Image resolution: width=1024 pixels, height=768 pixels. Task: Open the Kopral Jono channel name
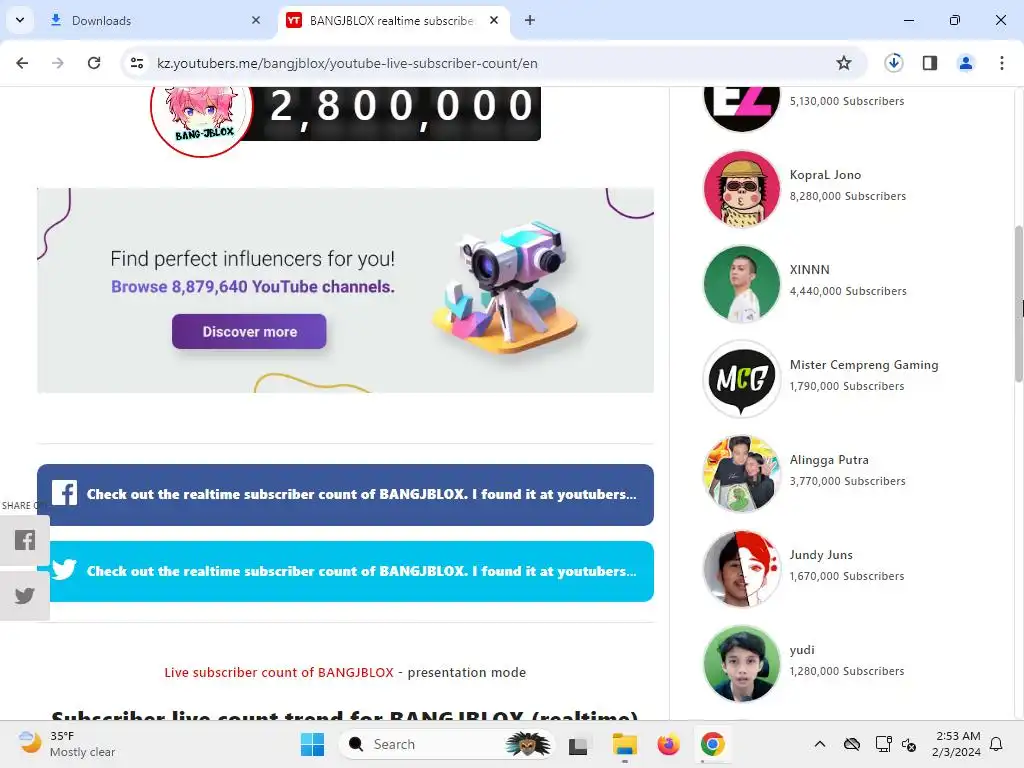coord(825,175)
